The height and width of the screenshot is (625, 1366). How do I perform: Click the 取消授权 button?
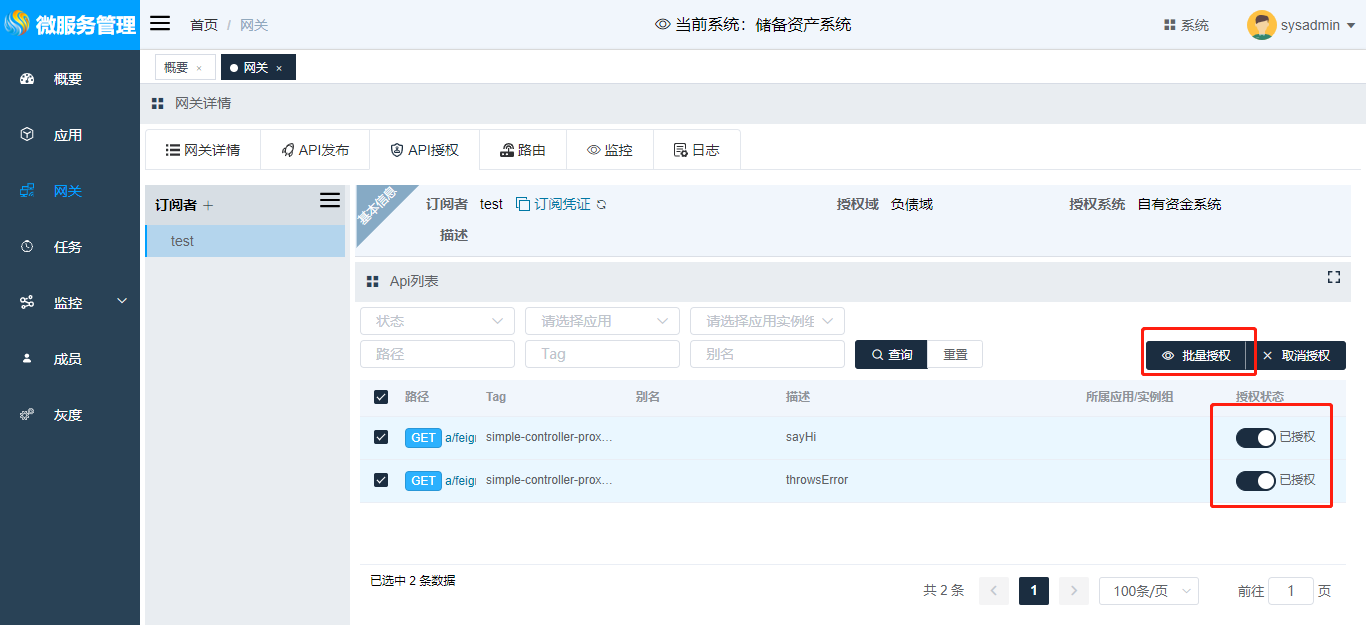pos(1296,355)
